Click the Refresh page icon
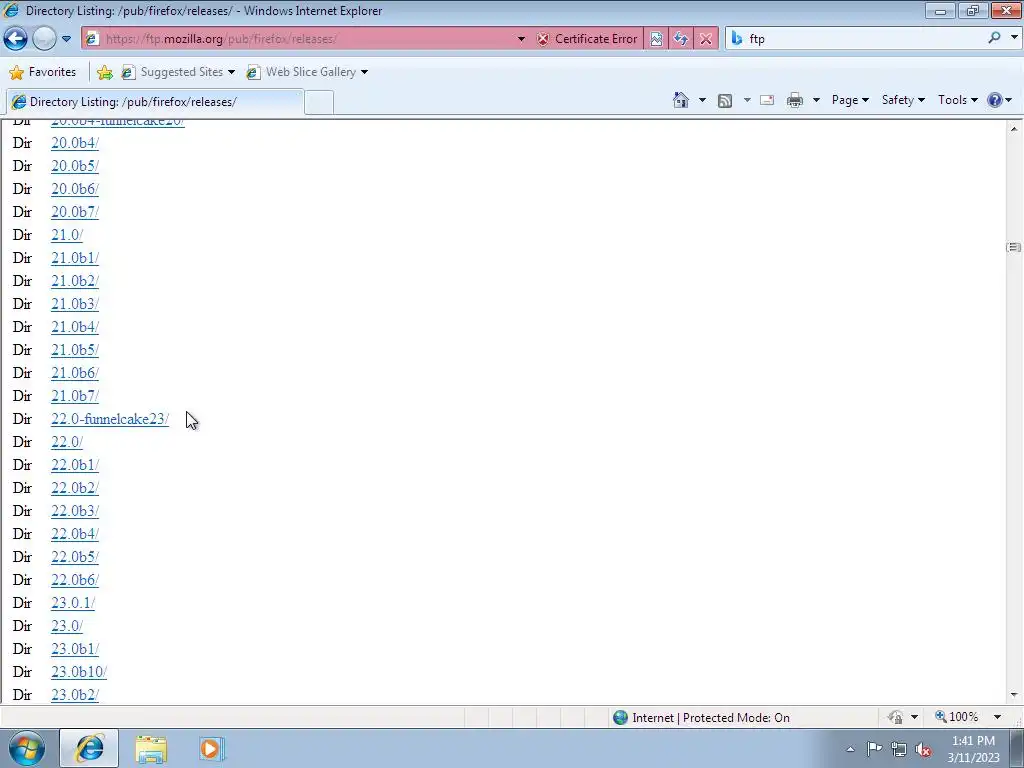This screenshot has height=768, width=1024. tap(680, 39)
